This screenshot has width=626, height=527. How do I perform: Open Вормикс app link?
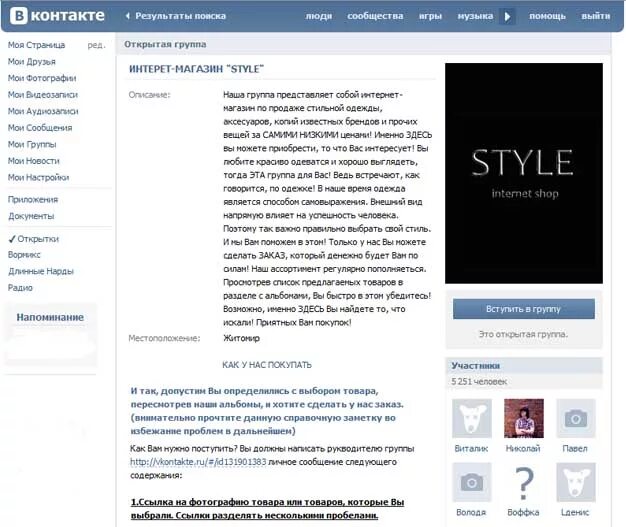click(24, 255)
